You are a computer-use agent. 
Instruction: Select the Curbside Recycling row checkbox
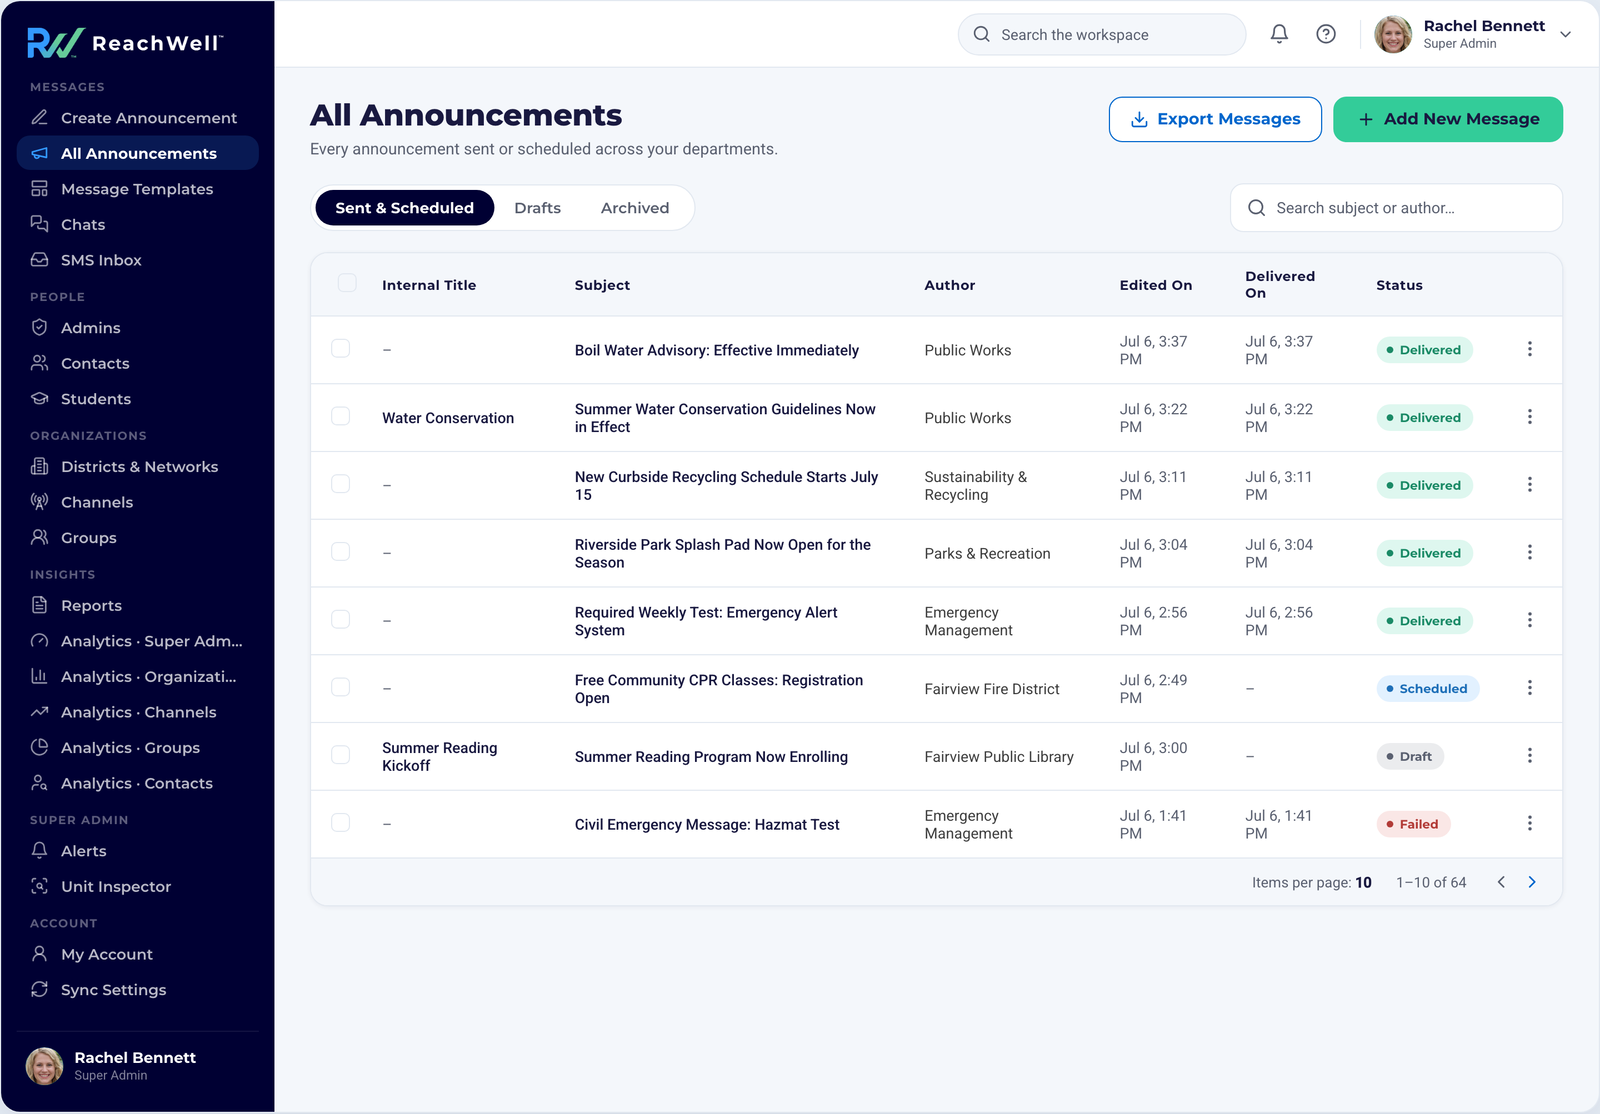coord(341,484)
